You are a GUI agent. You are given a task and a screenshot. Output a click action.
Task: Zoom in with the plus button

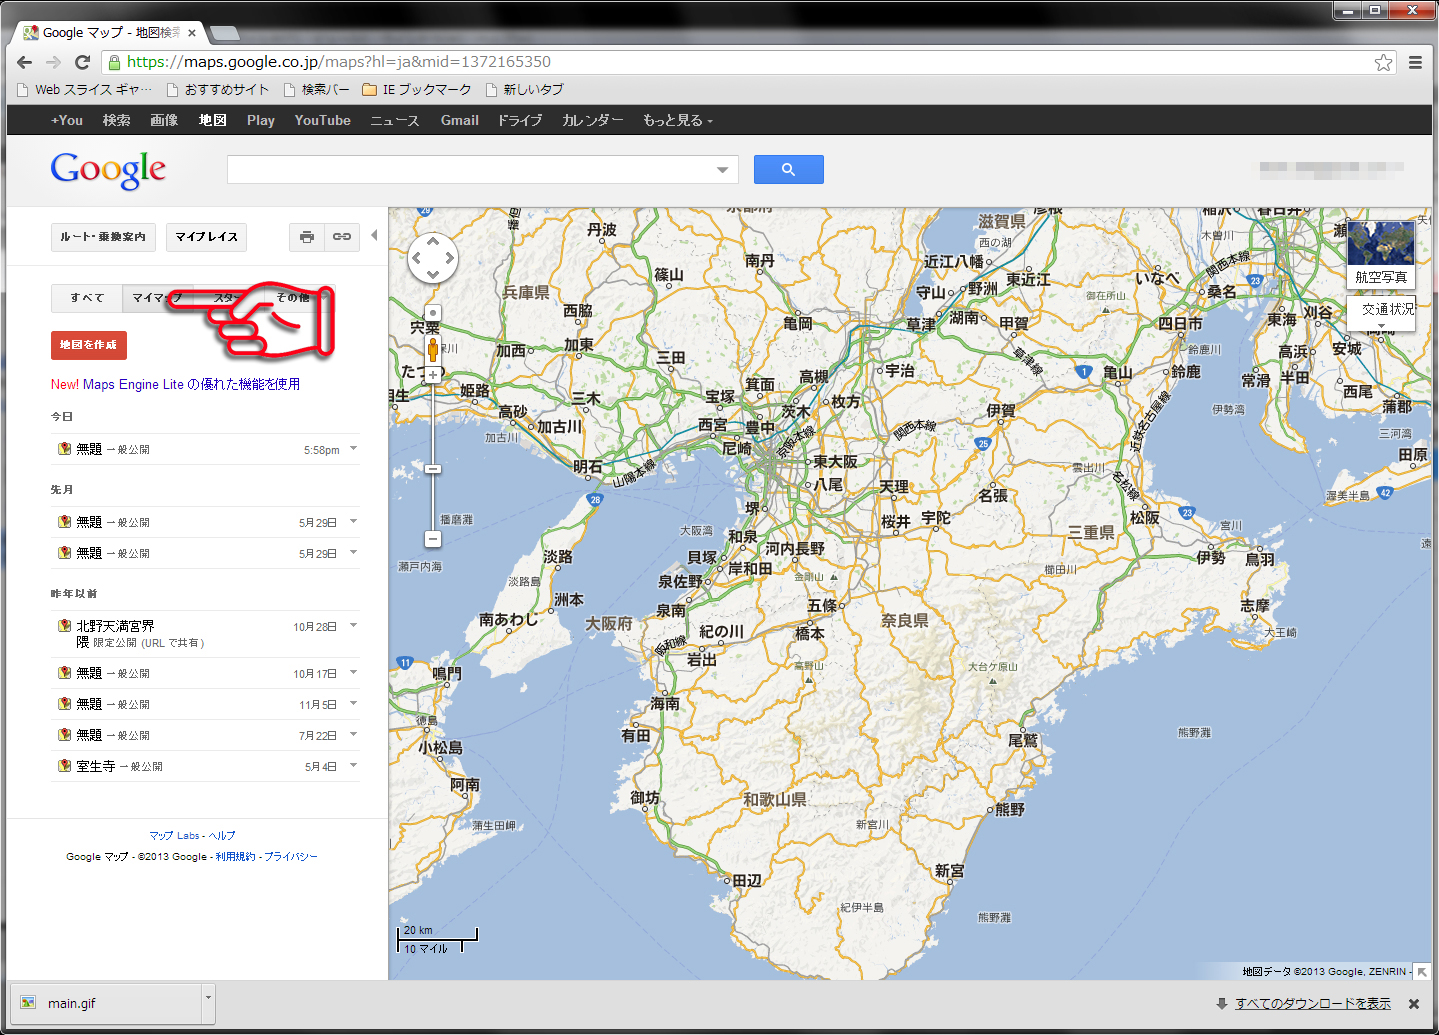pos(432,375)
